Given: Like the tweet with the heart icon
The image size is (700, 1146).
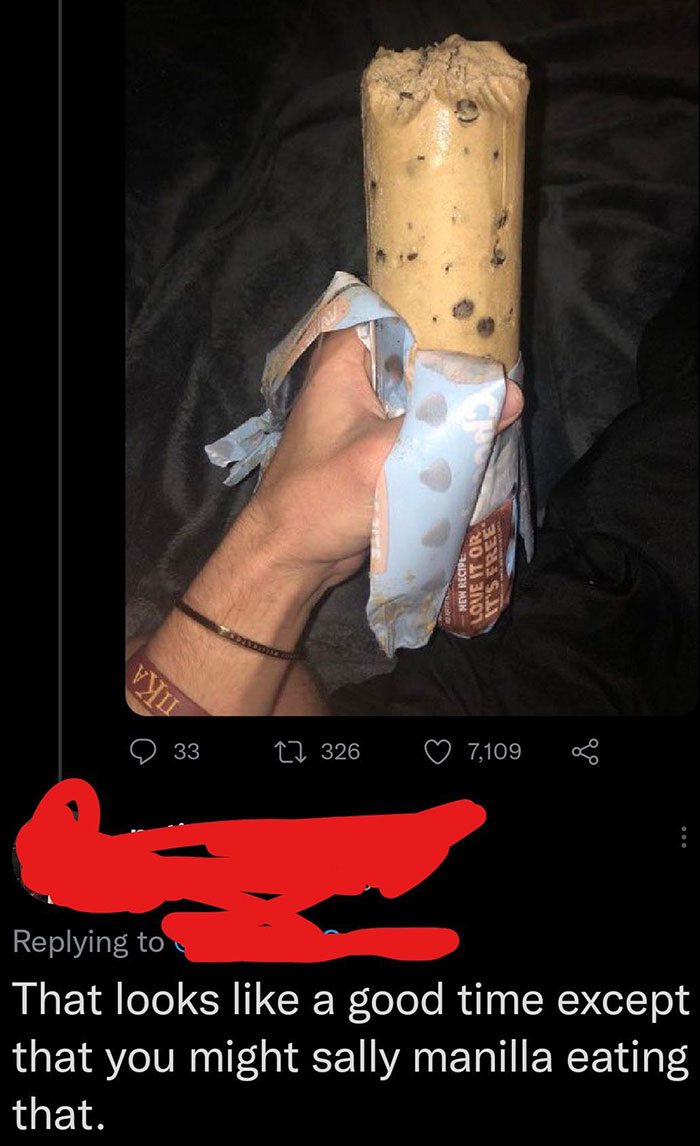Looking at the screenshot, I should click(x=438, y=751).
